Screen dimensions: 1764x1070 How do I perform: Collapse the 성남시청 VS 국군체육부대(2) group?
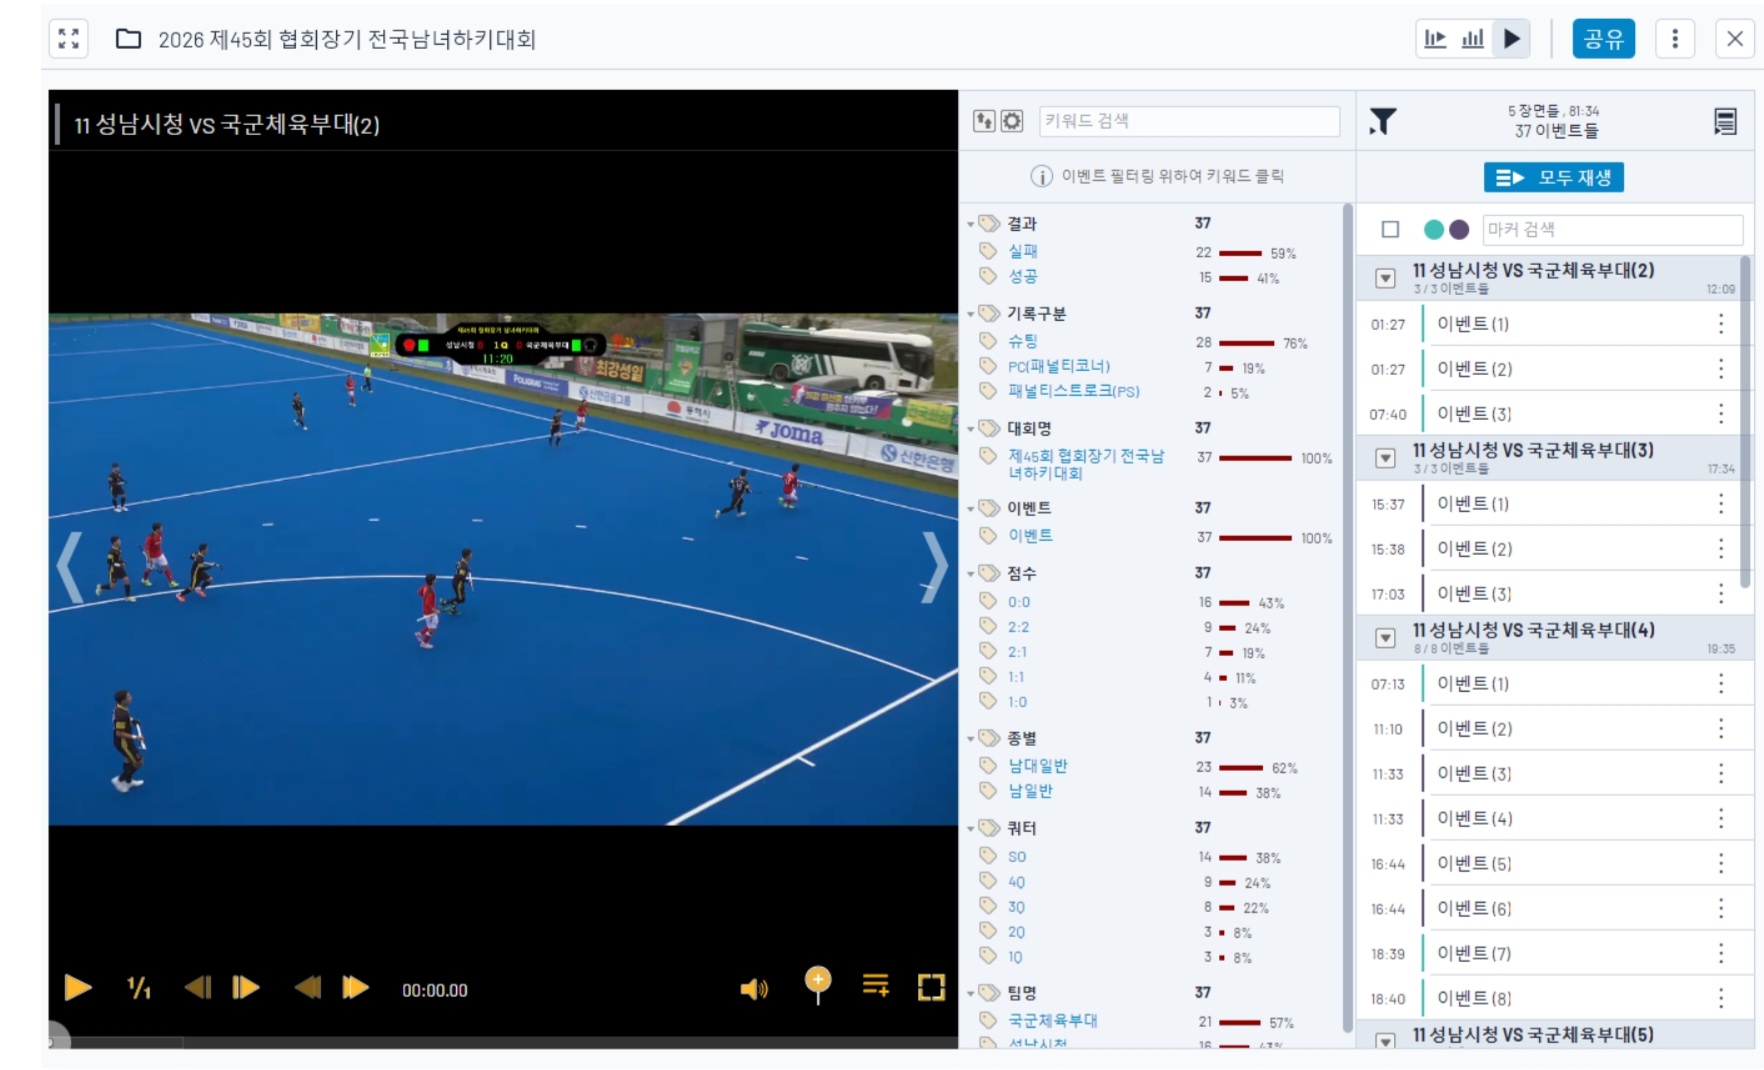pyautogui.click(x=1385, y=278)
